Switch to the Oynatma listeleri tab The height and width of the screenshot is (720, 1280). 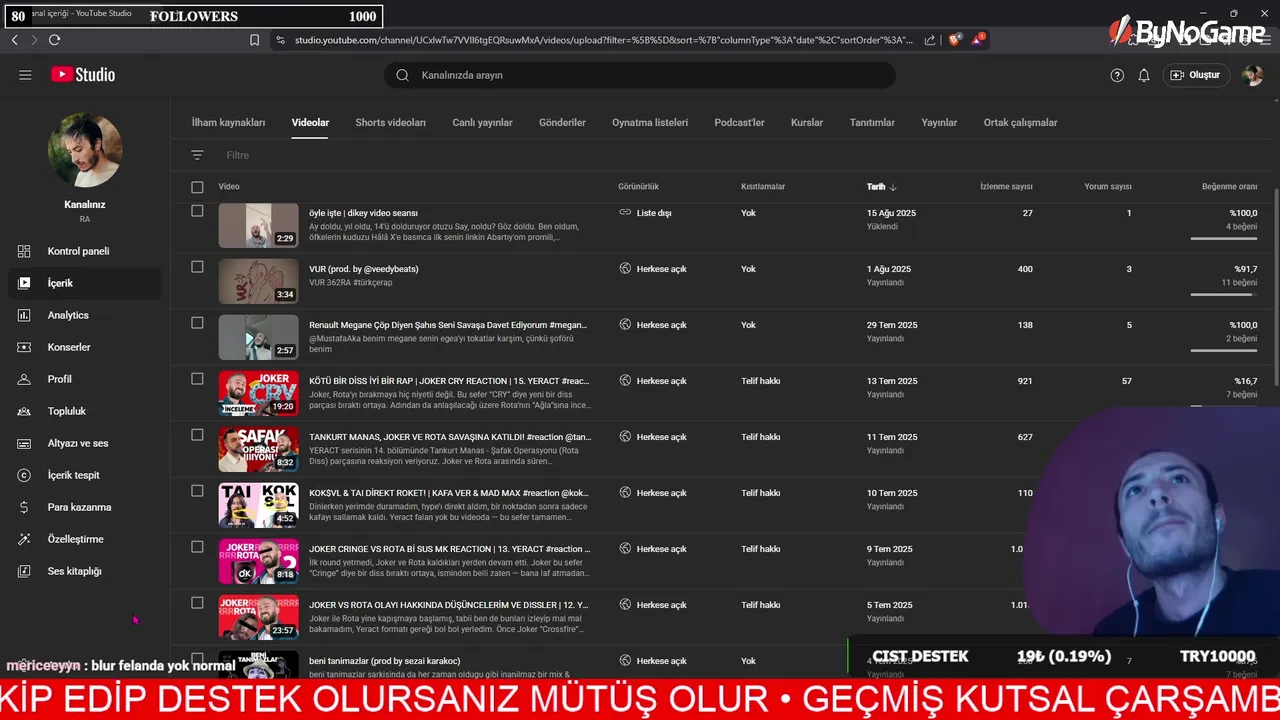coord(650,122)
